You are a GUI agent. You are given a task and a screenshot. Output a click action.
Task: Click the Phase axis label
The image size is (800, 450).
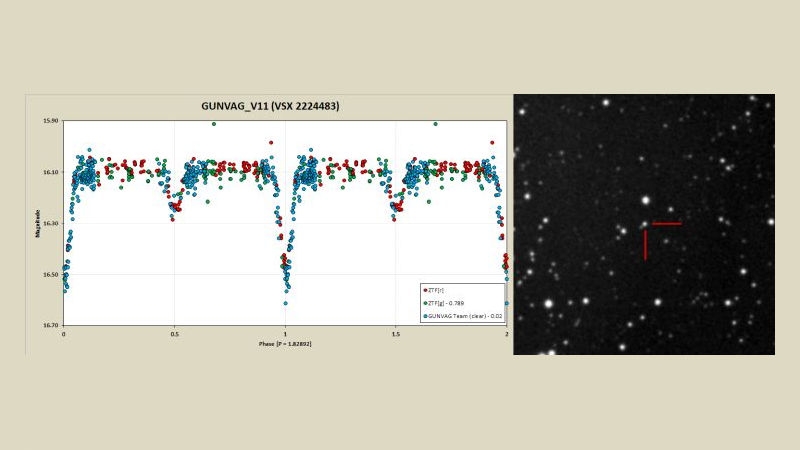(x=283, y=343)
